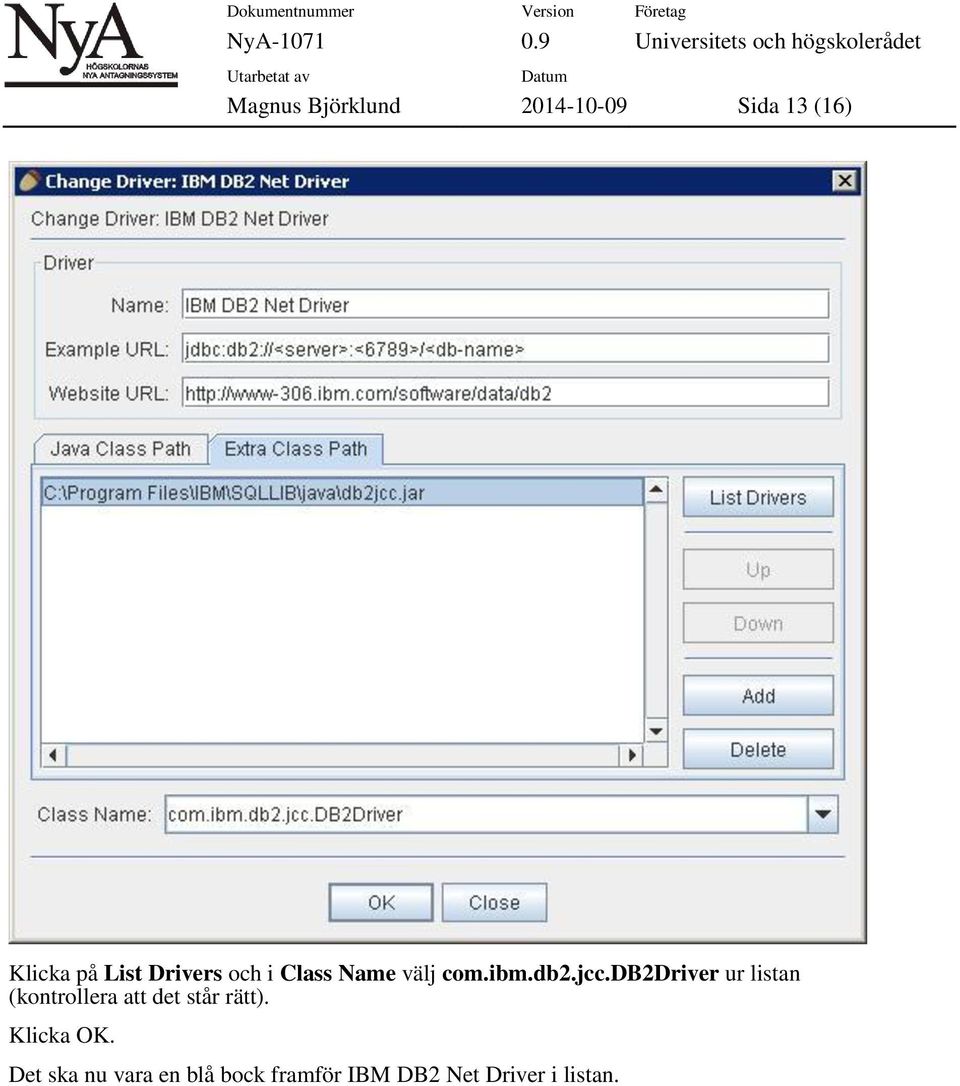Focus the Website URL field
This screenshot has width=960, height=1086.
point(505,393)
